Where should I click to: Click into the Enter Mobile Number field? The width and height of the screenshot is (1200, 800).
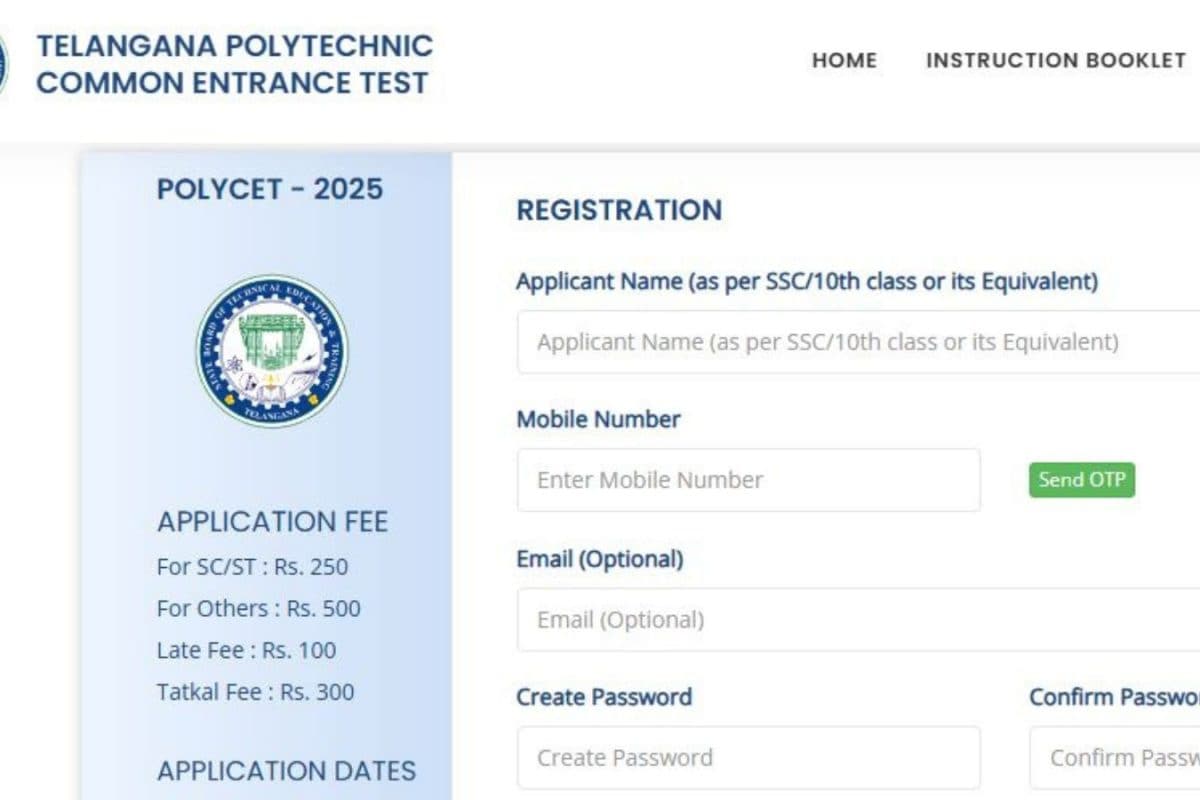pos(748,480)
